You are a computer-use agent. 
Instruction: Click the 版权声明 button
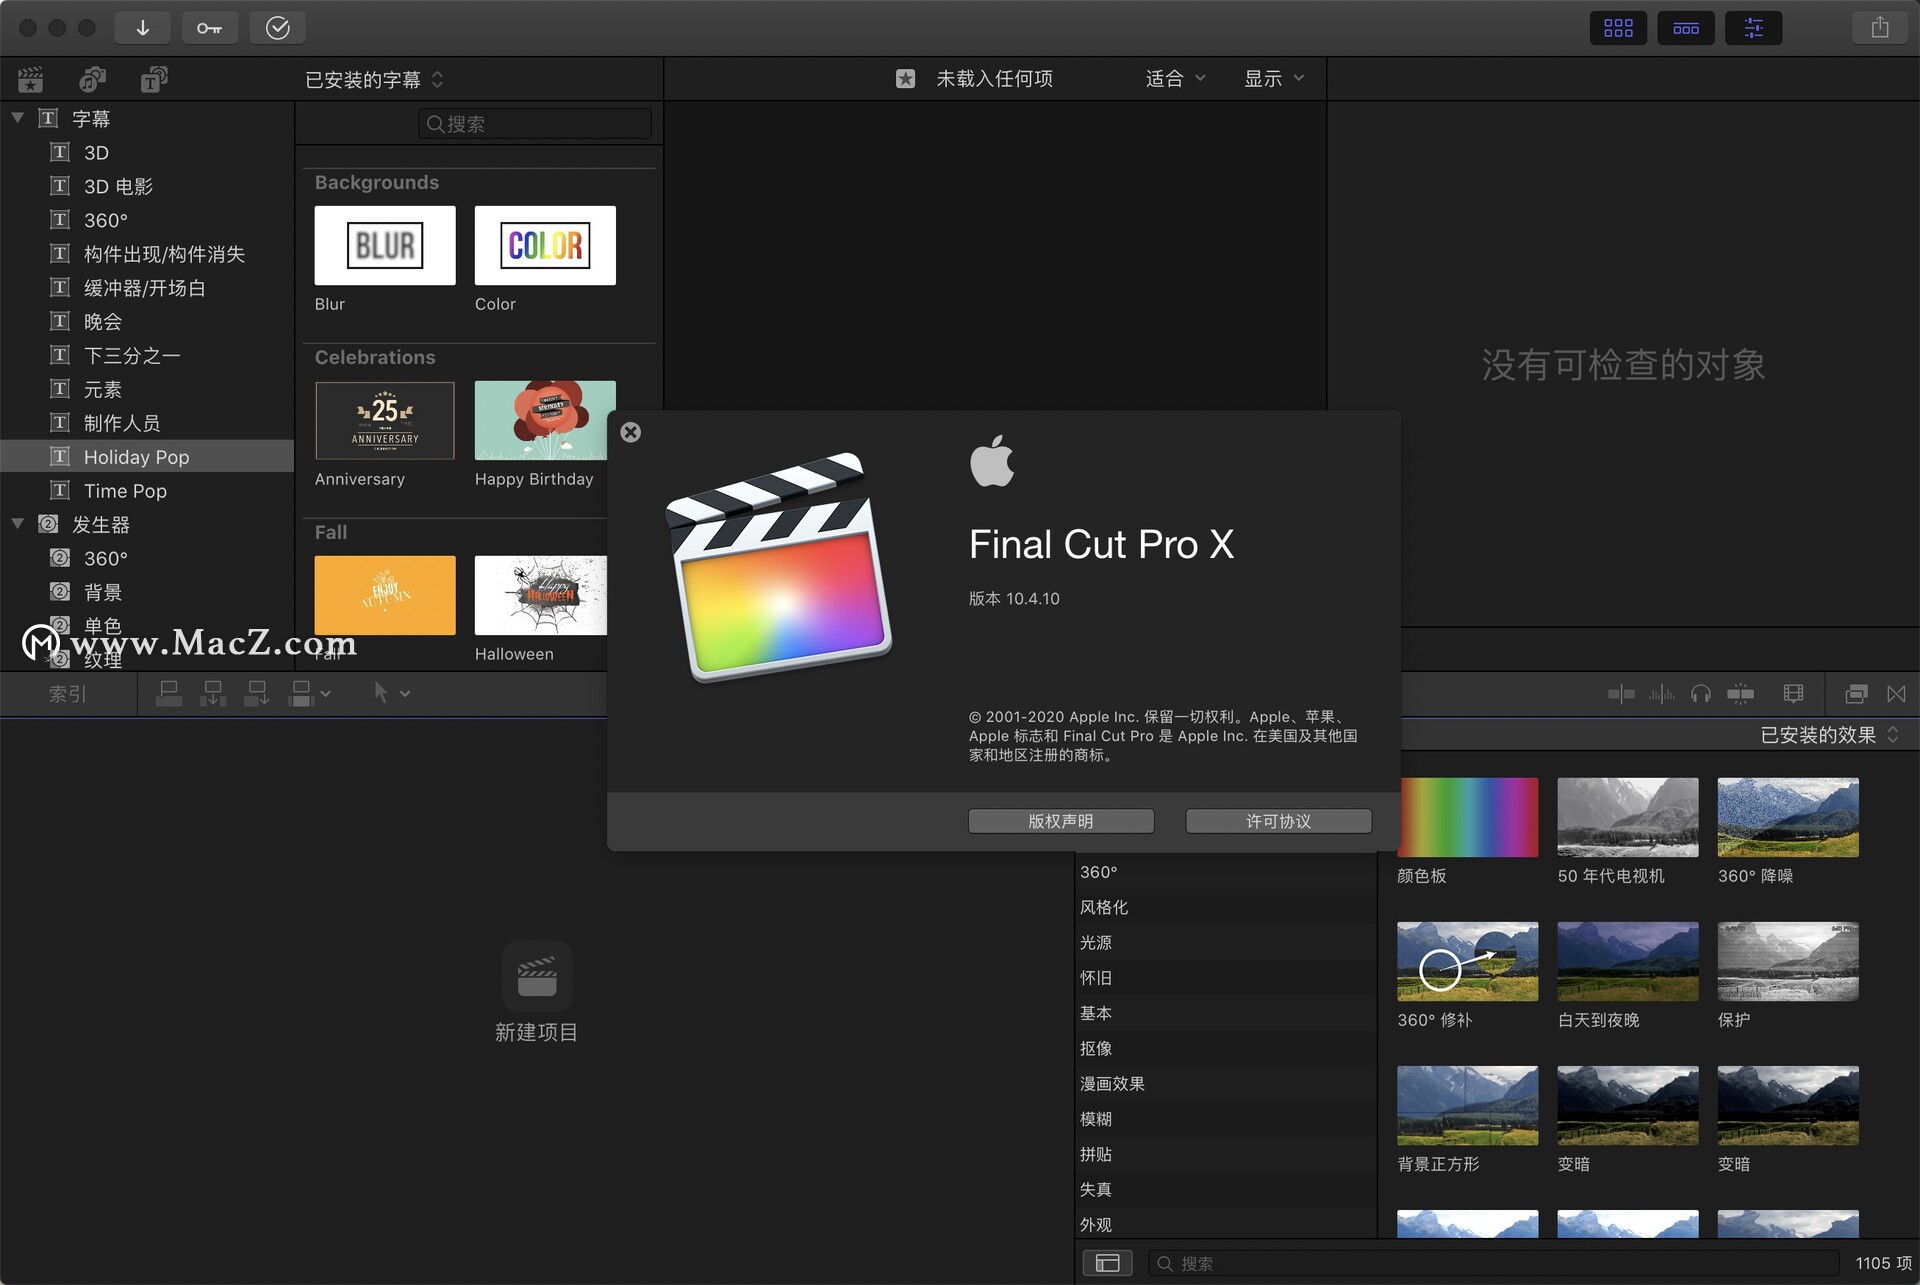[1061, 821]
